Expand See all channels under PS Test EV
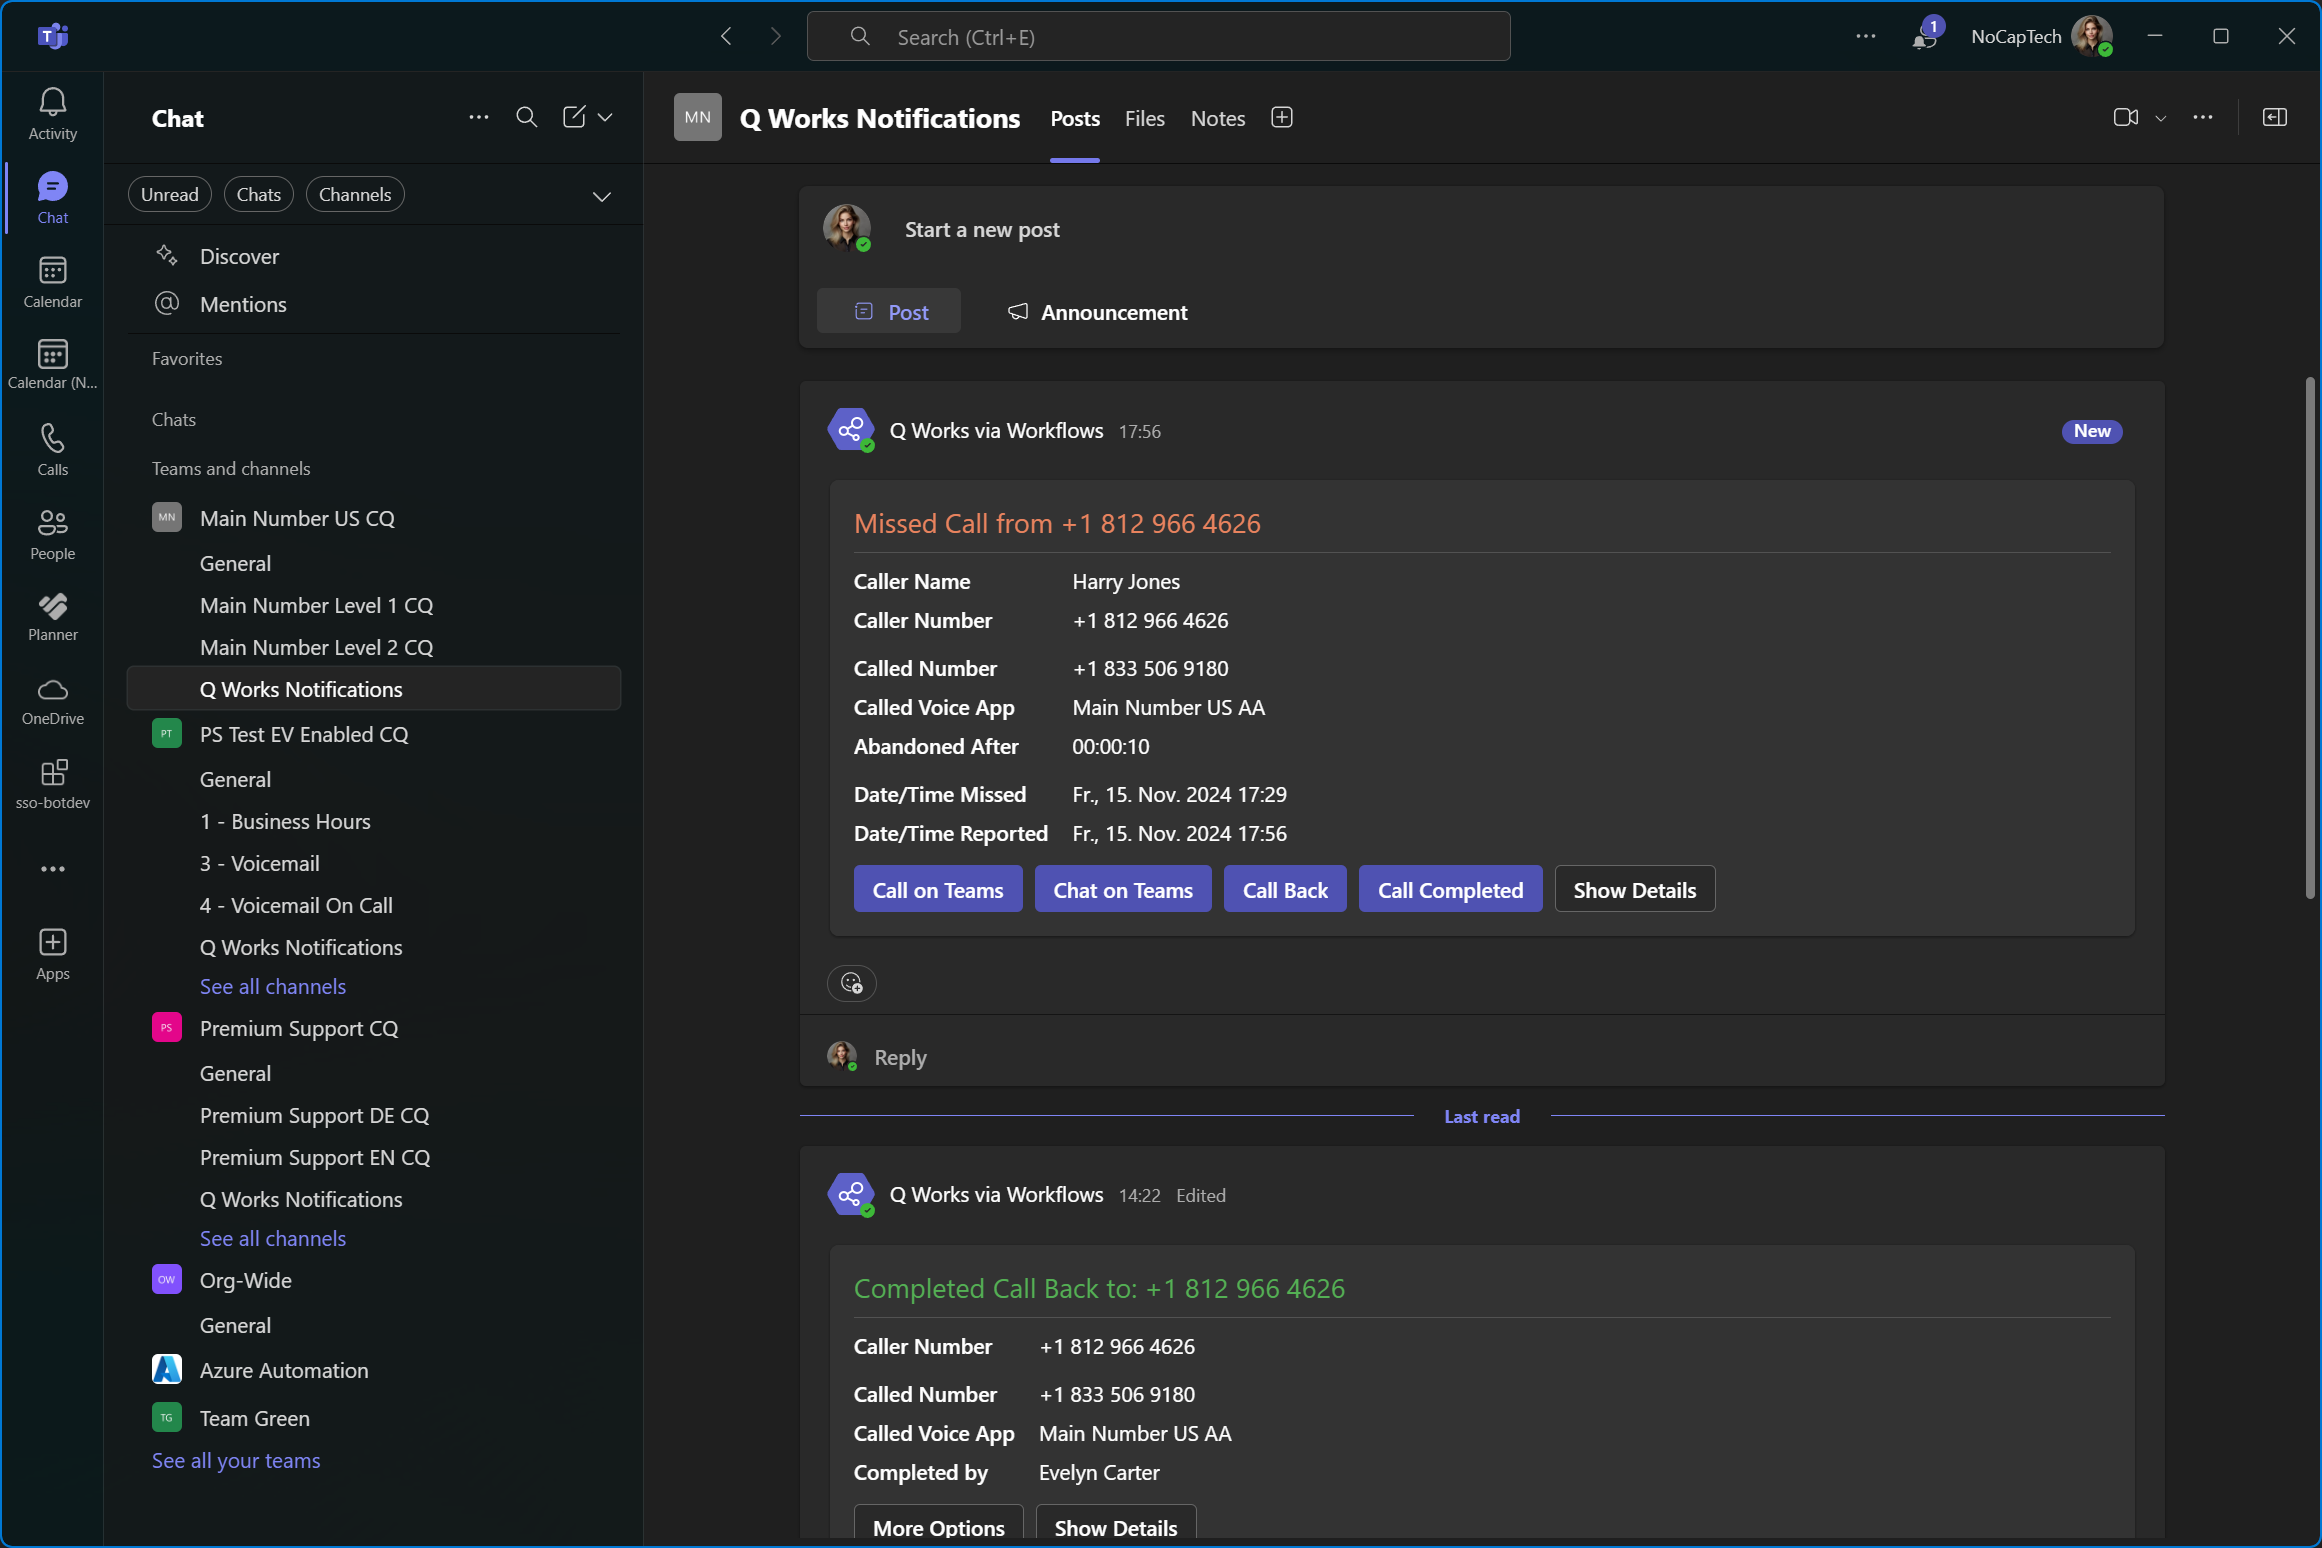This screenshot has width=2322, height=1548. pos(271,985)
